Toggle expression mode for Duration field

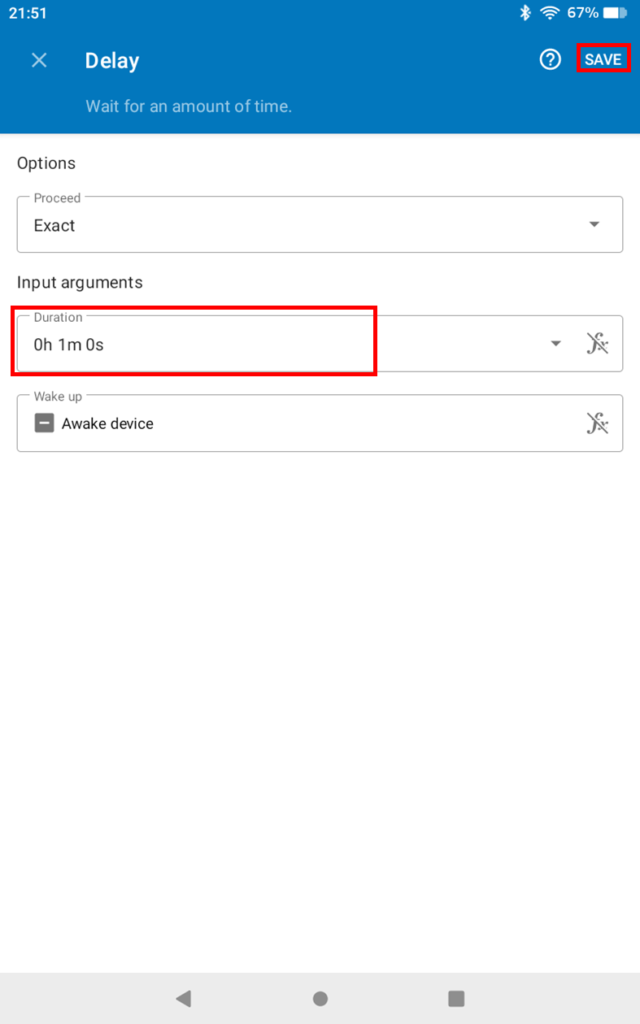[597, 344]
